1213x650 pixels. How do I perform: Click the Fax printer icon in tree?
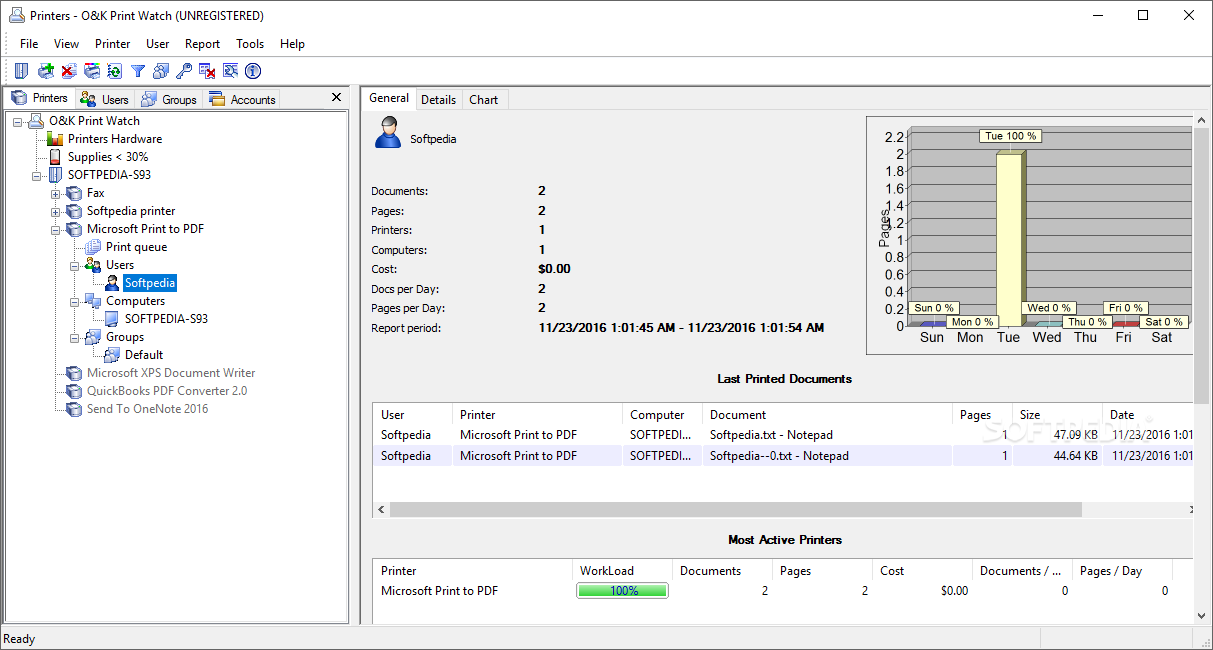[x=74, y=193]
